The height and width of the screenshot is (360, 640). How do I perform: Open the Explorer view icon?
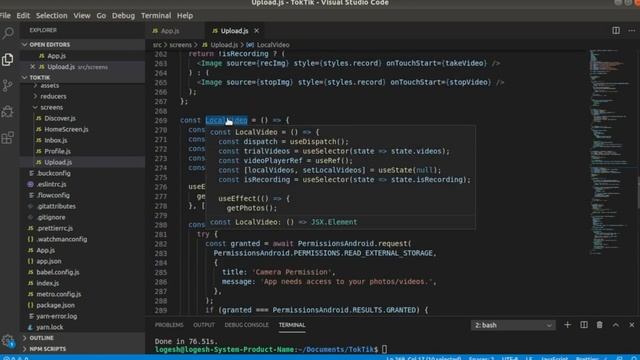pyautogui.click(x=8, y=60)
